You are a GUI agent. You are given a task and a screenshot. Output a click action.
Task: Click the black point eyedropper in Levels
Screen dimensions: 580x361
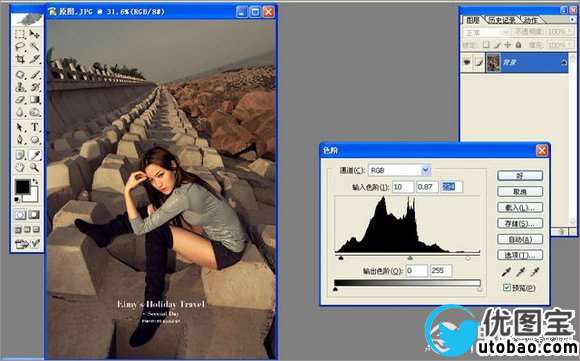[x=506, y=273]
